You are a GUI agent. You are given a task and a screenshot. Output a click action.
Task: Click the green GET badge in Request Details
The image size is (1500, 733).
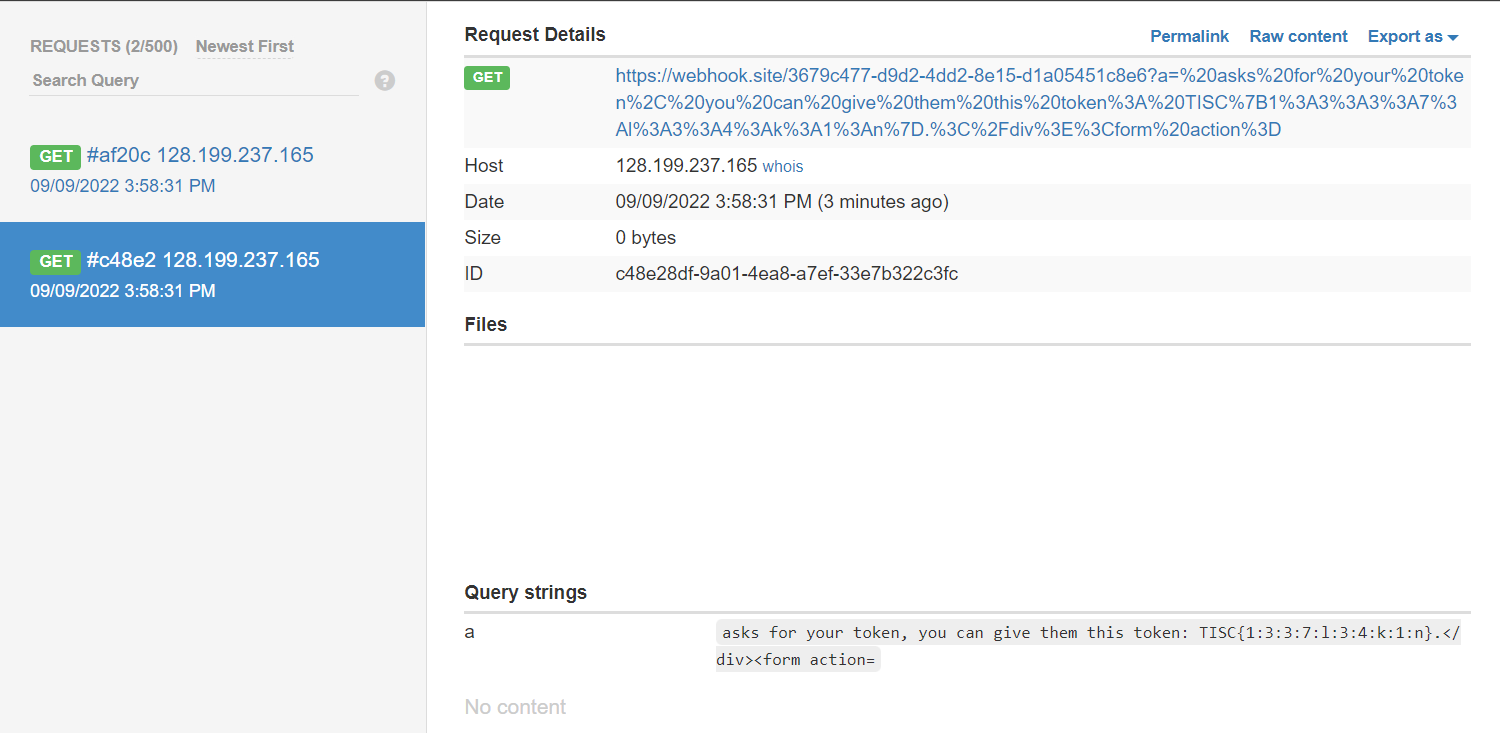click(x=487, y=77)
